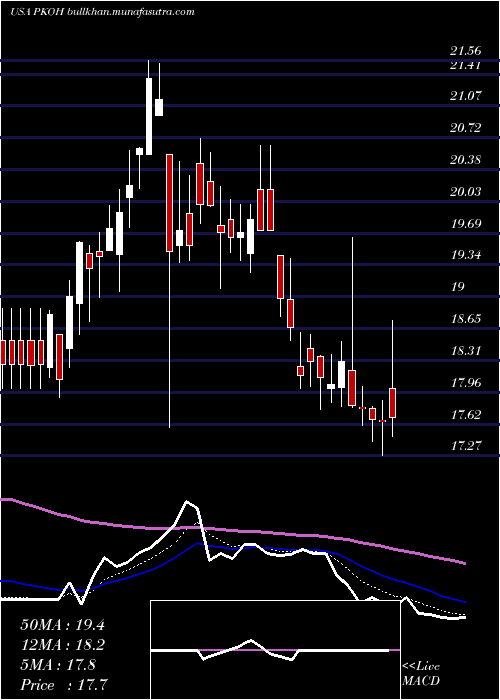The height and width of the screenshot is (700, 500).
Task: Click the 12MA : 18.2 readout
Action: 62,645
